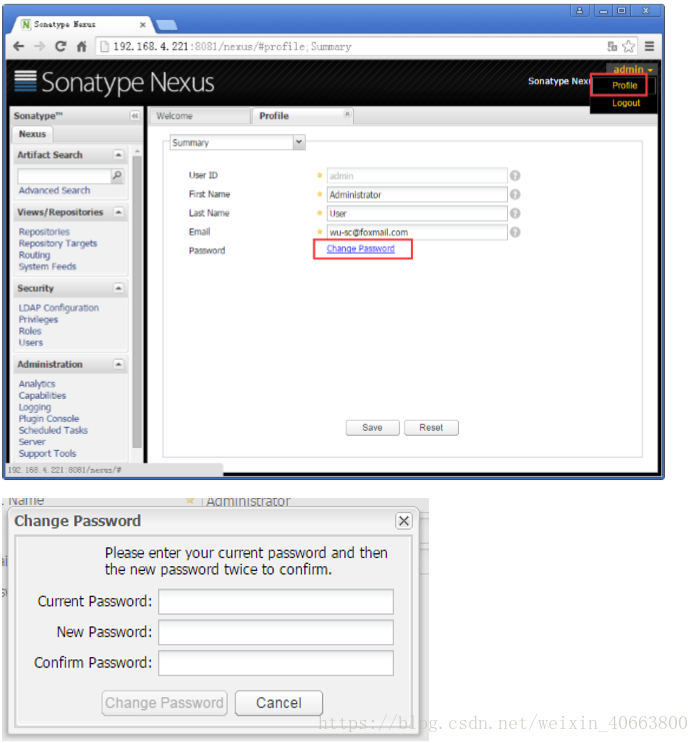Viewport: 699px width, 743px height.
Task: Switch to the Welcome tab
Action: 199,116
